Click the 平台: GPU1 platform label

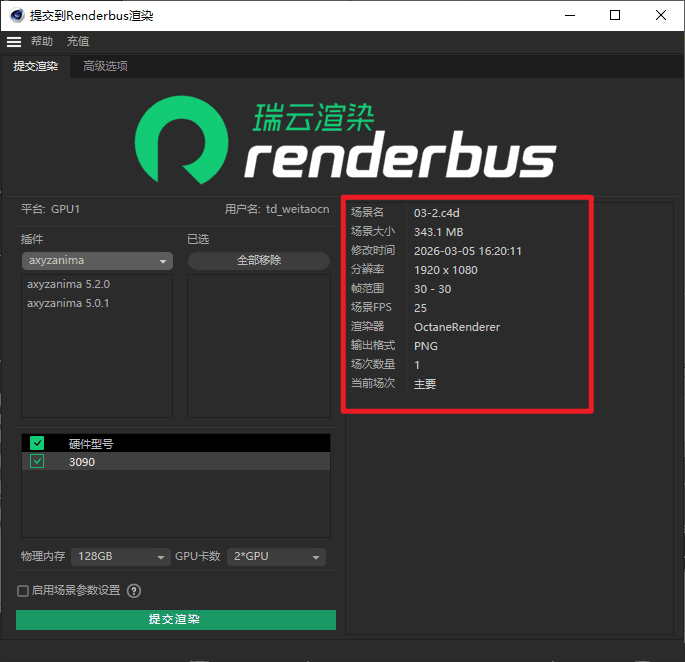click(50, 209)
